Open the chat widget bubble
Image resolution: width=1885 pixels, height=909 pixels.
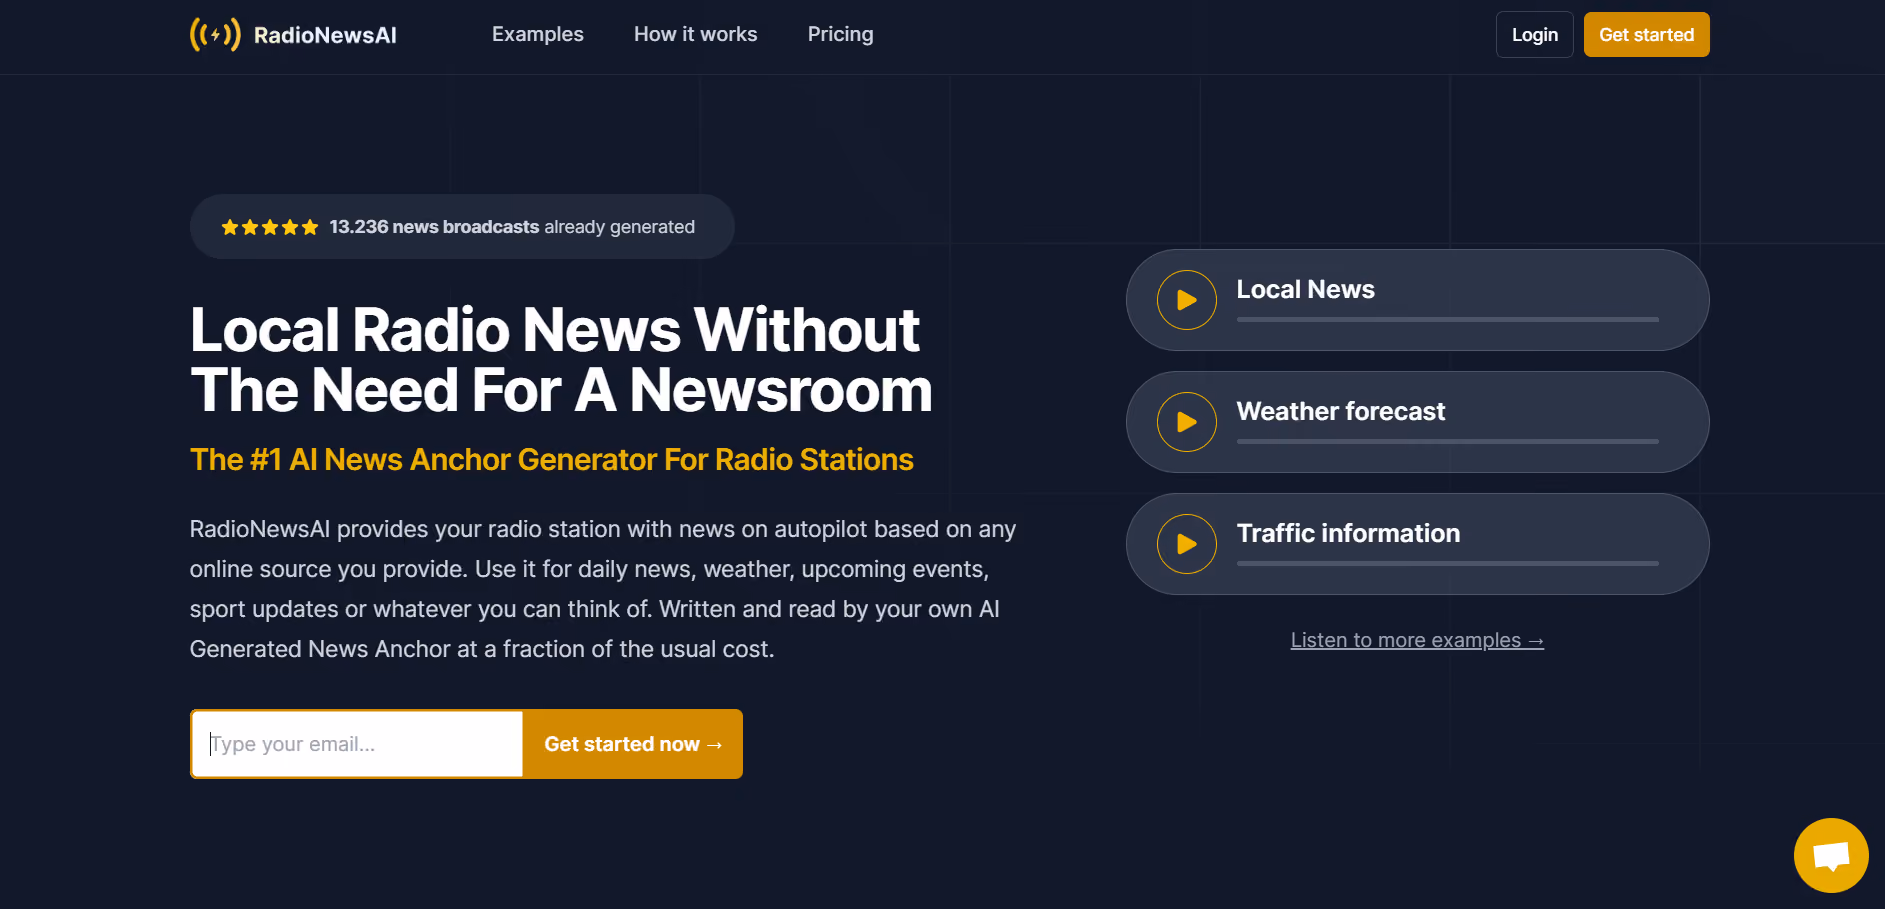(x=1831, y=856)
